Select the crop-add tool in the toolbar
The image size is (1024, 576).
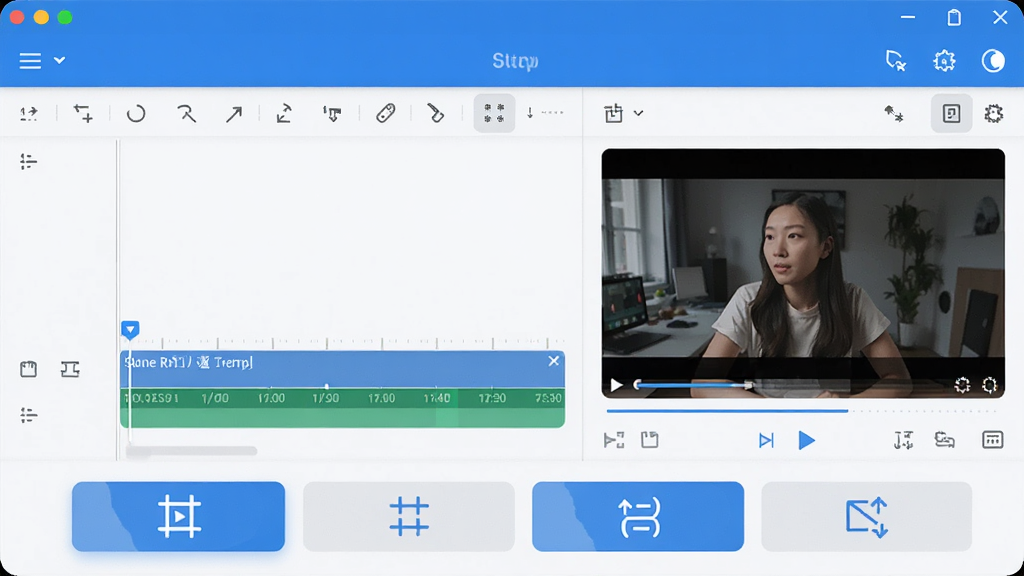pyautogui.click(x=83, y=114)
